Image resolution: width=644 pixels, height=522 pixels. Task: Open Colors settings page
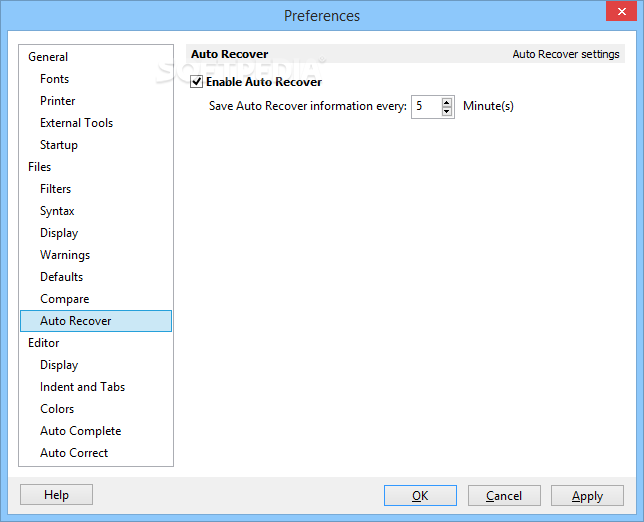pyautogui.click(x=57, y=409)
